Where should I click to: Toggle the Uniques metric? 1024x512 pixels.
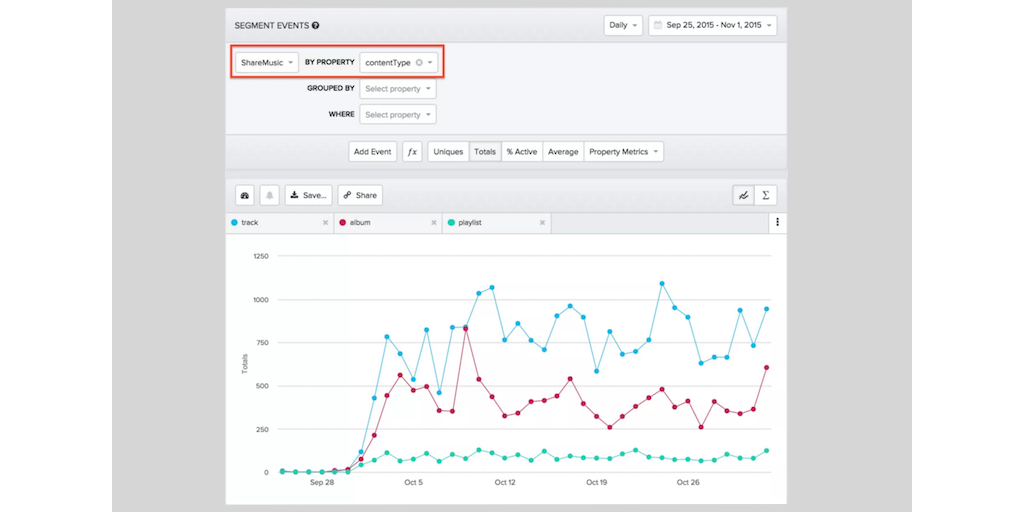pyautogui.click(x=449, y=152)
